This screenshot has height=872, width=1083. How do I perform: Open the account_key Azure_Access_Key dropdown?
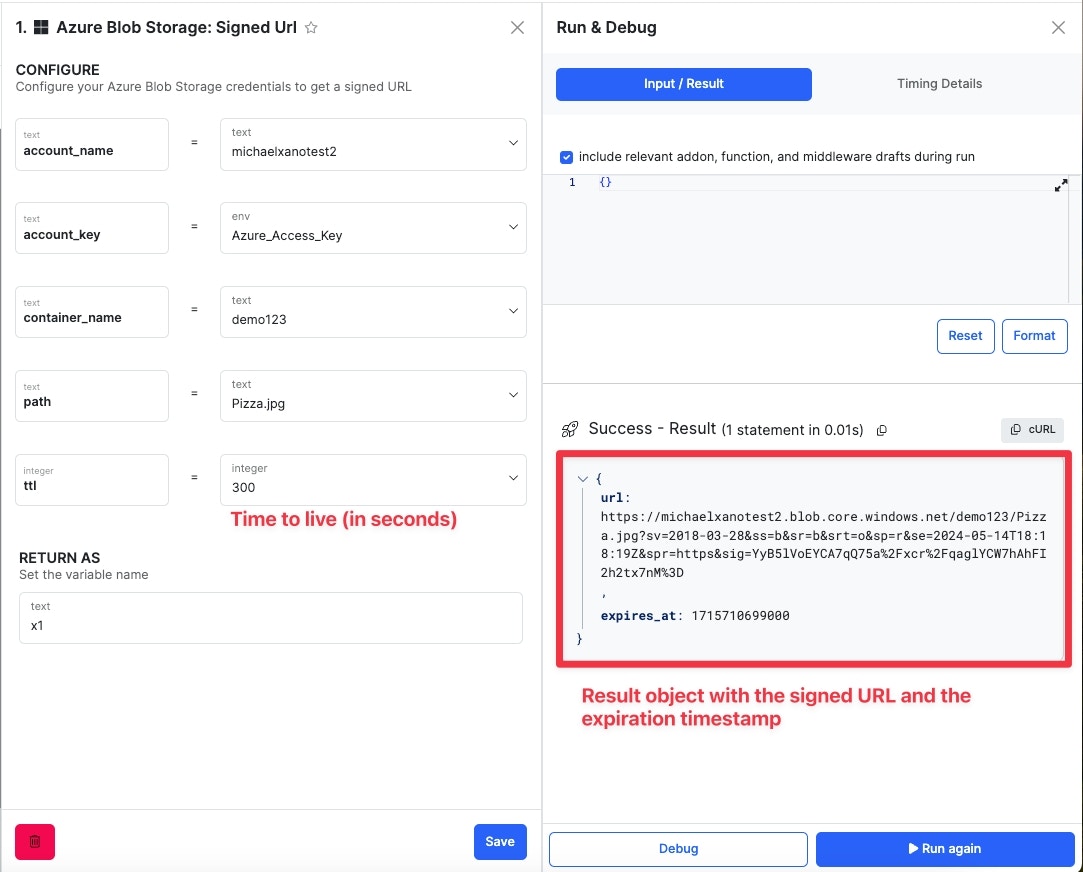(x=513, y=227)
